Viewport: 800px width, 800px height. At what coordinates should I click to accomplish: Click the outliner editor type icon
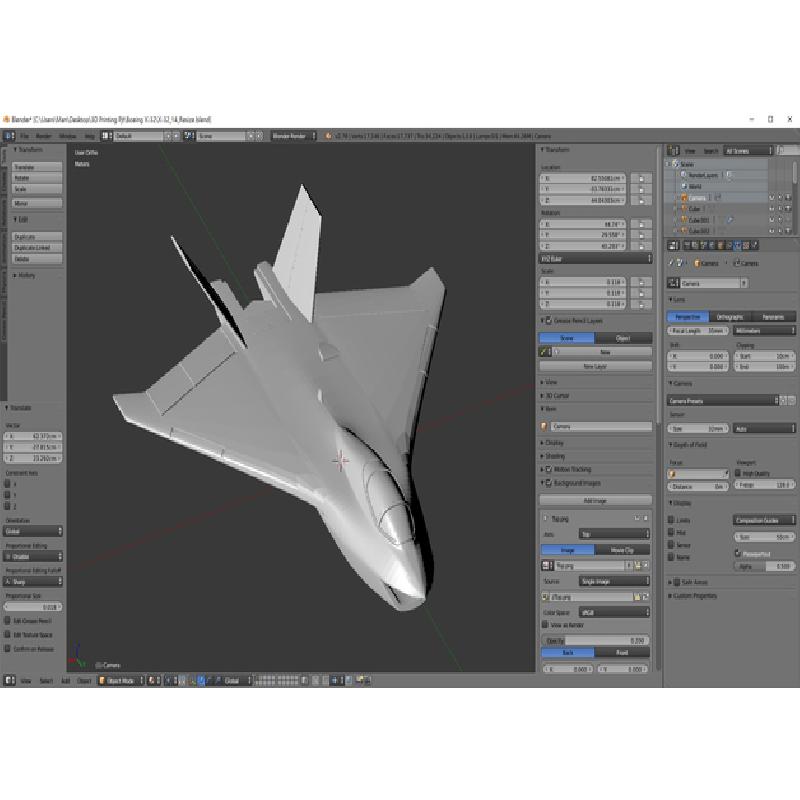click(x=673, y=151)
